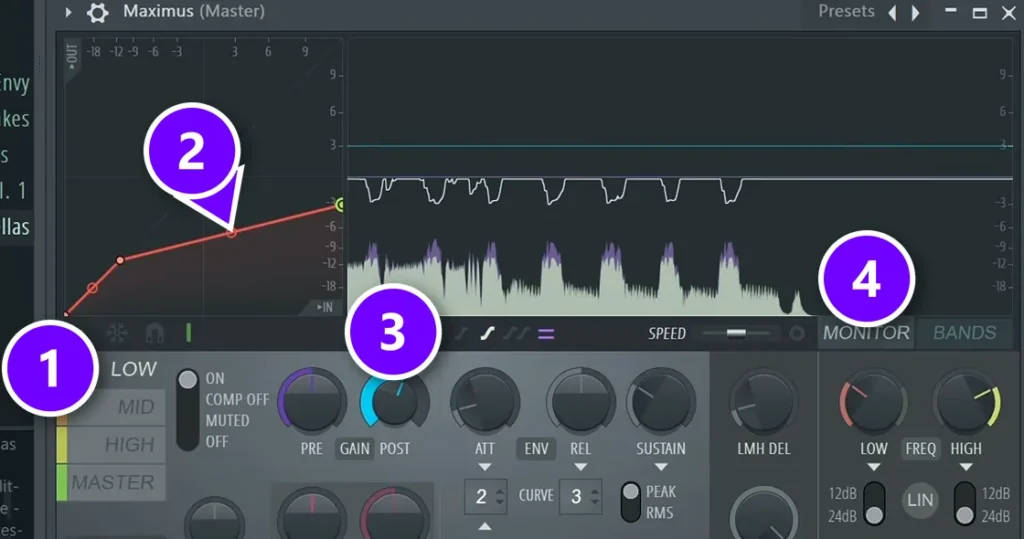Click the HIGH frequency knob
1024x539 pixels.
(967, 400)
